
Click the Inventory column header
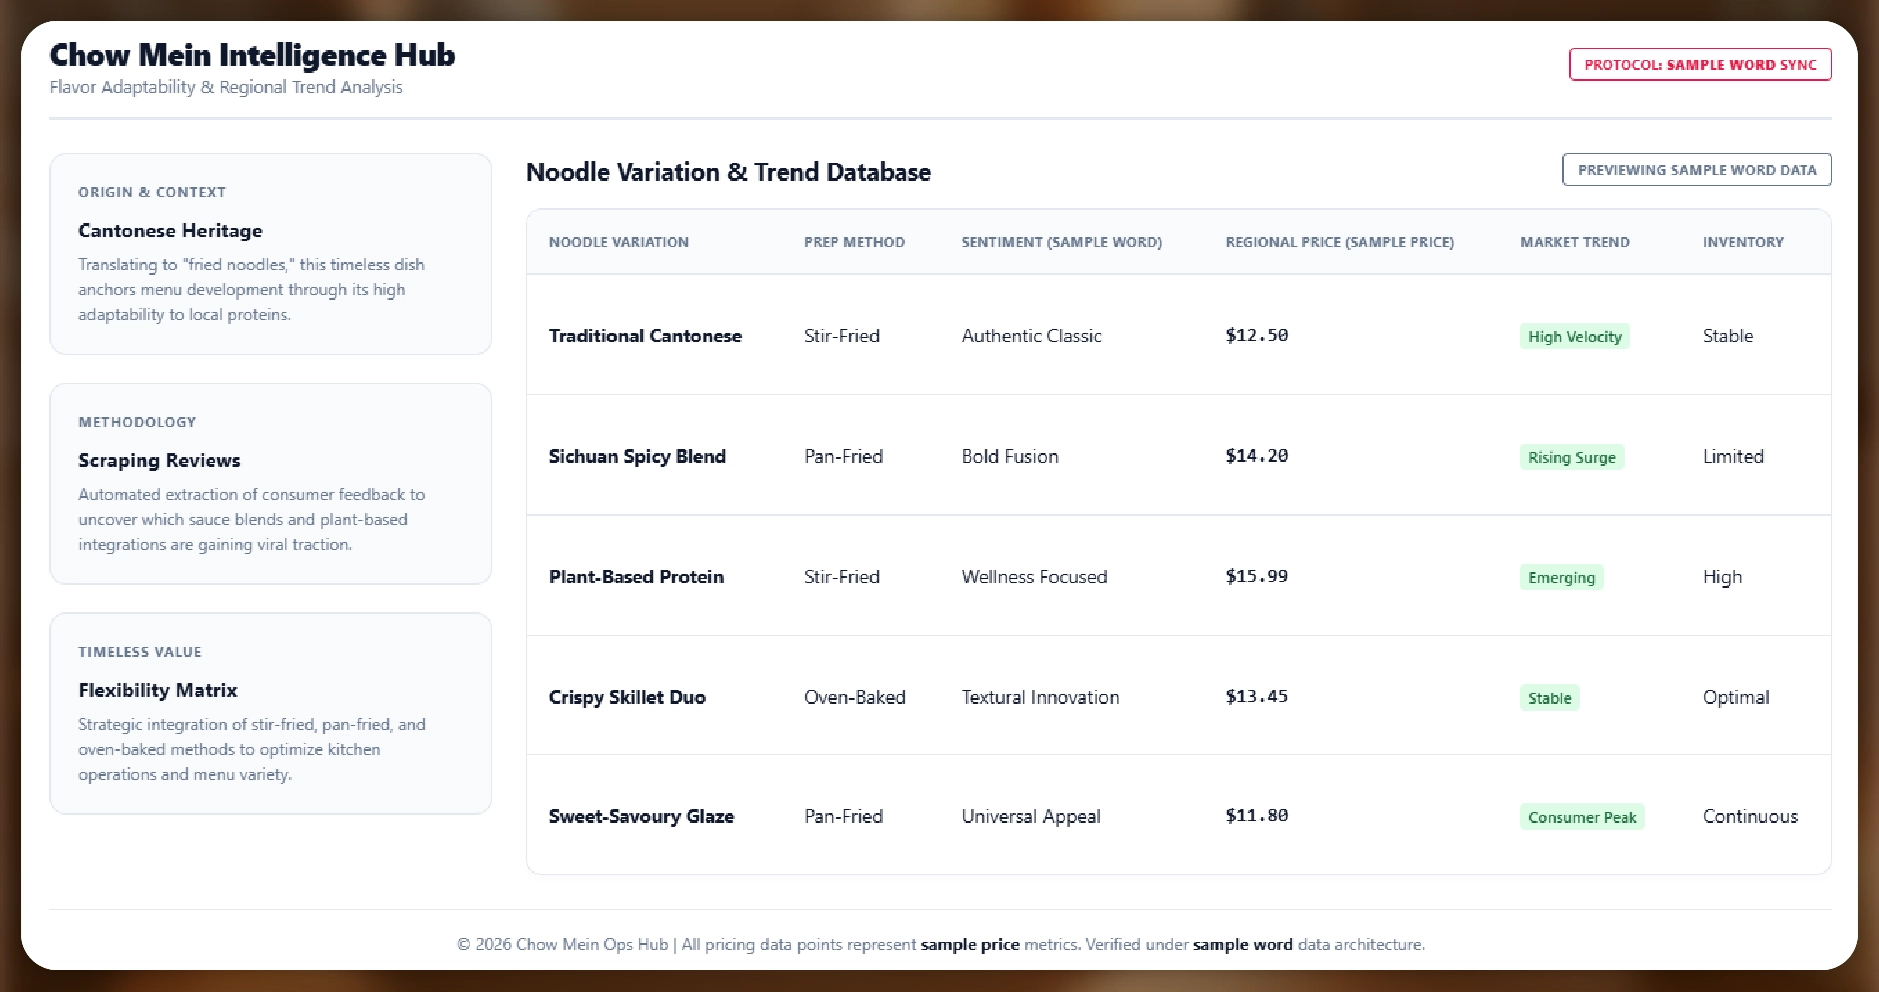[x=1742, y=242]
